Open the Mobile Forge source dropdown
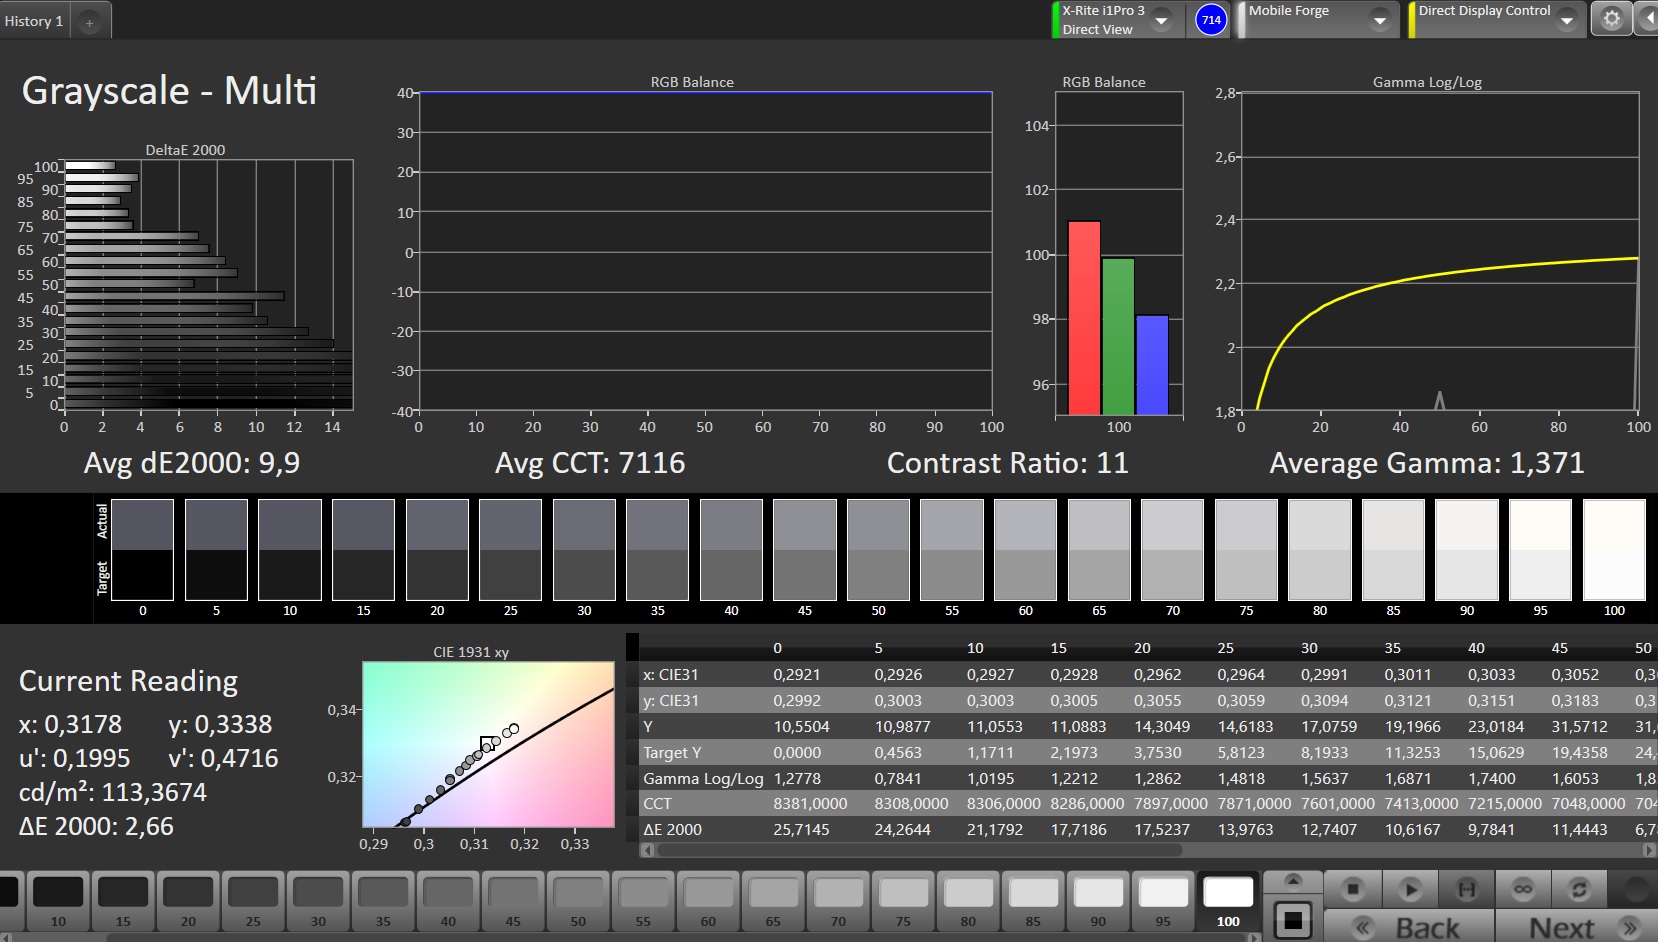The height and width of the screenshot is (942, 1658). [x=1379, y=20]
